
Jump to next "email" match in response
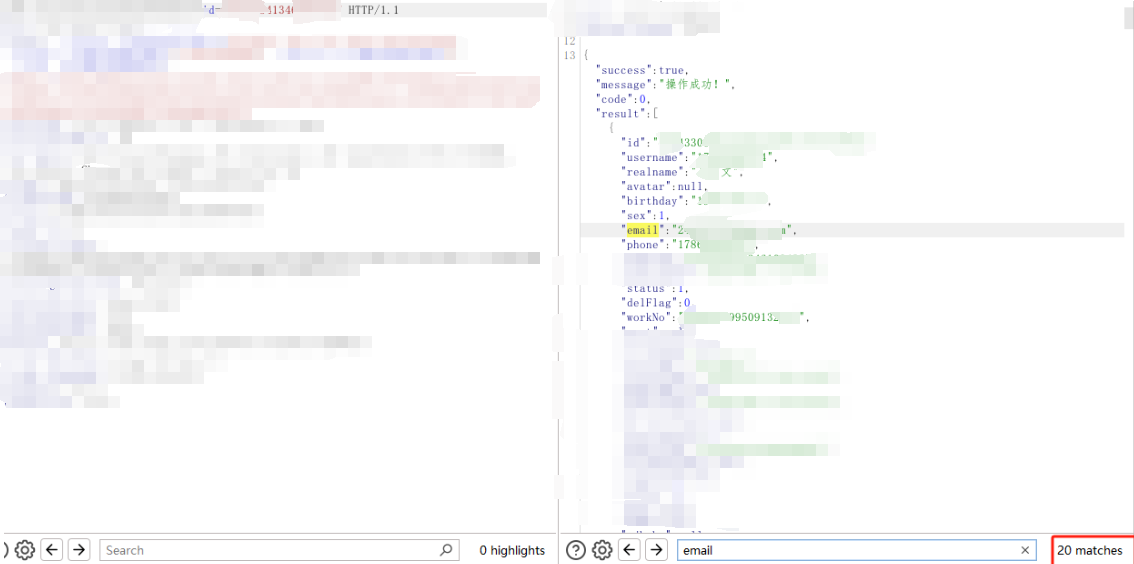click(x=656, y=550)
